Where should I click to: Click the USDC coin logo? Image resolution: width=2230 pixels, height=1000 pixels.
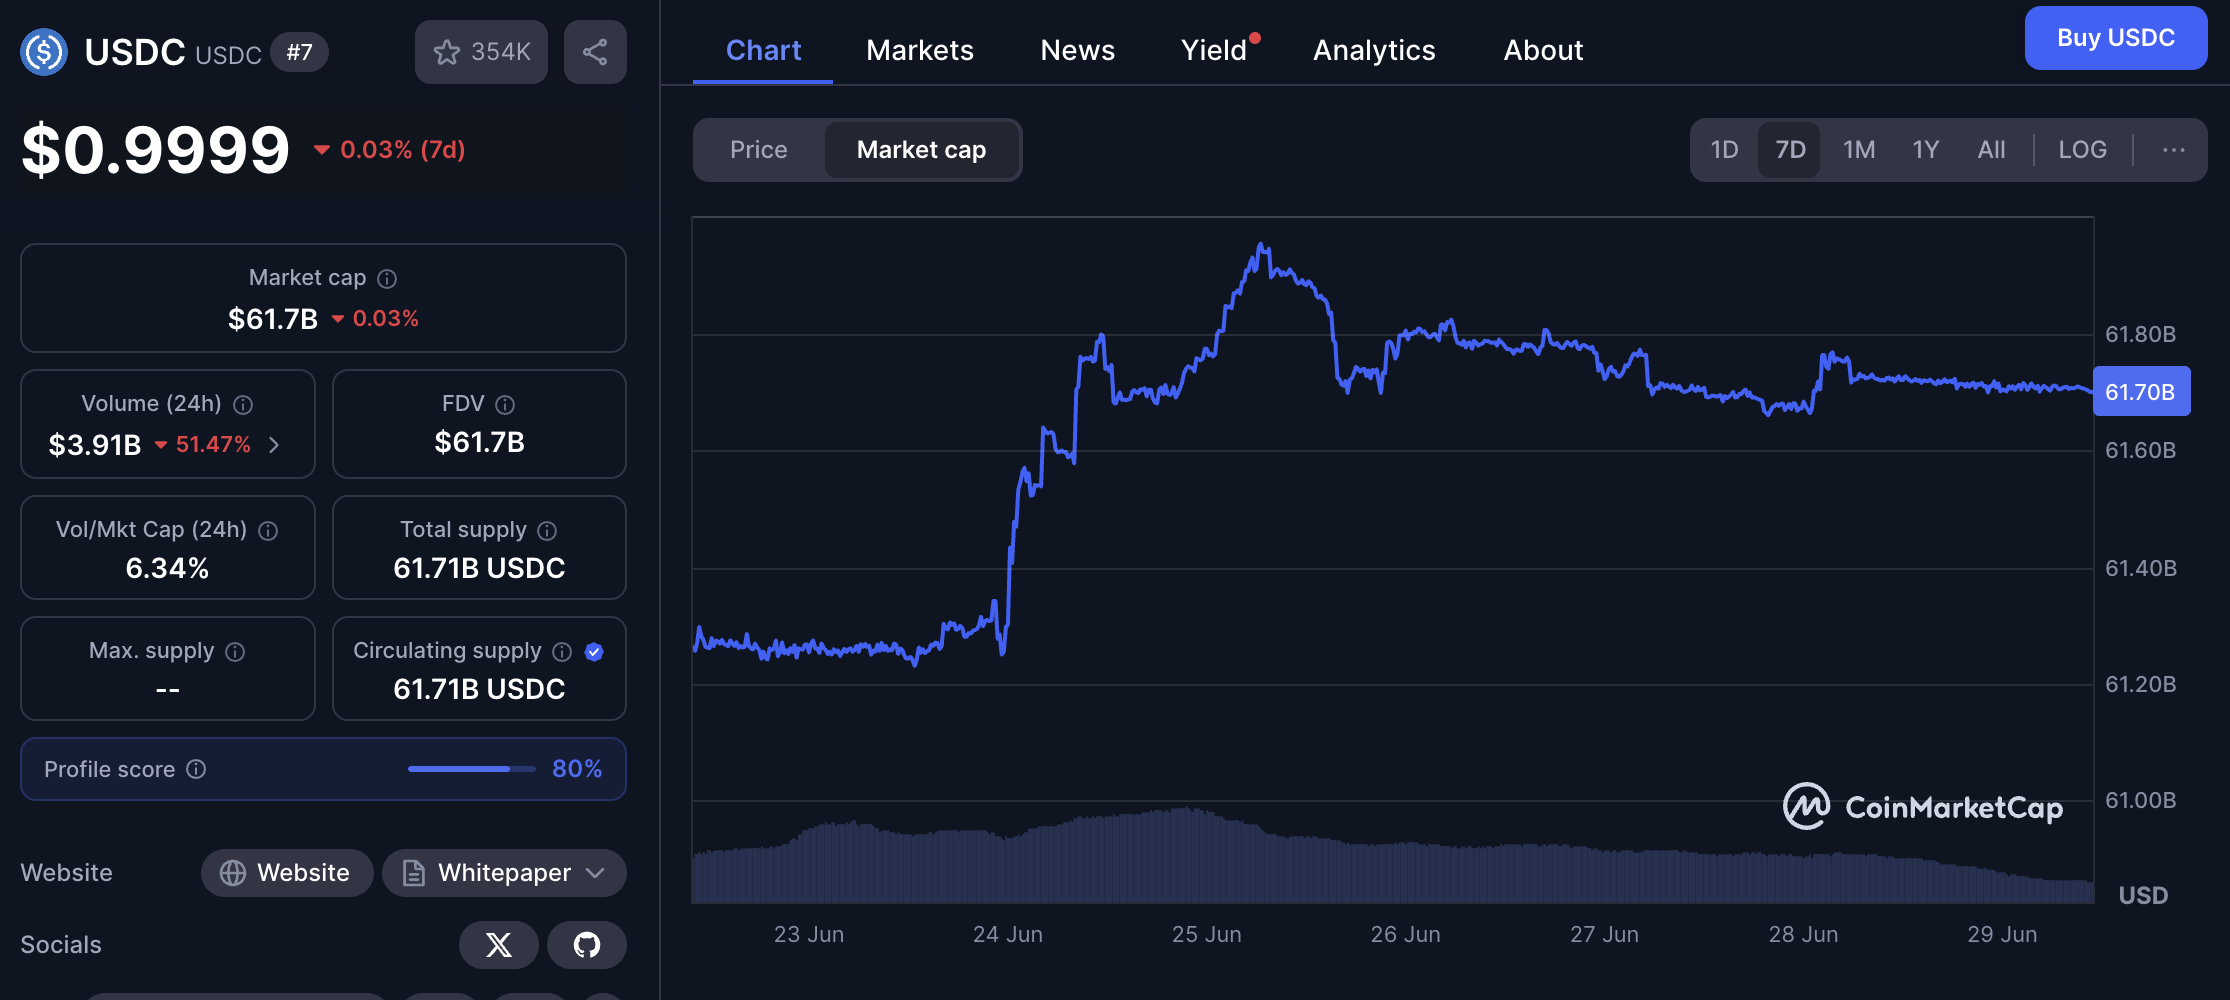click(44, 52)
